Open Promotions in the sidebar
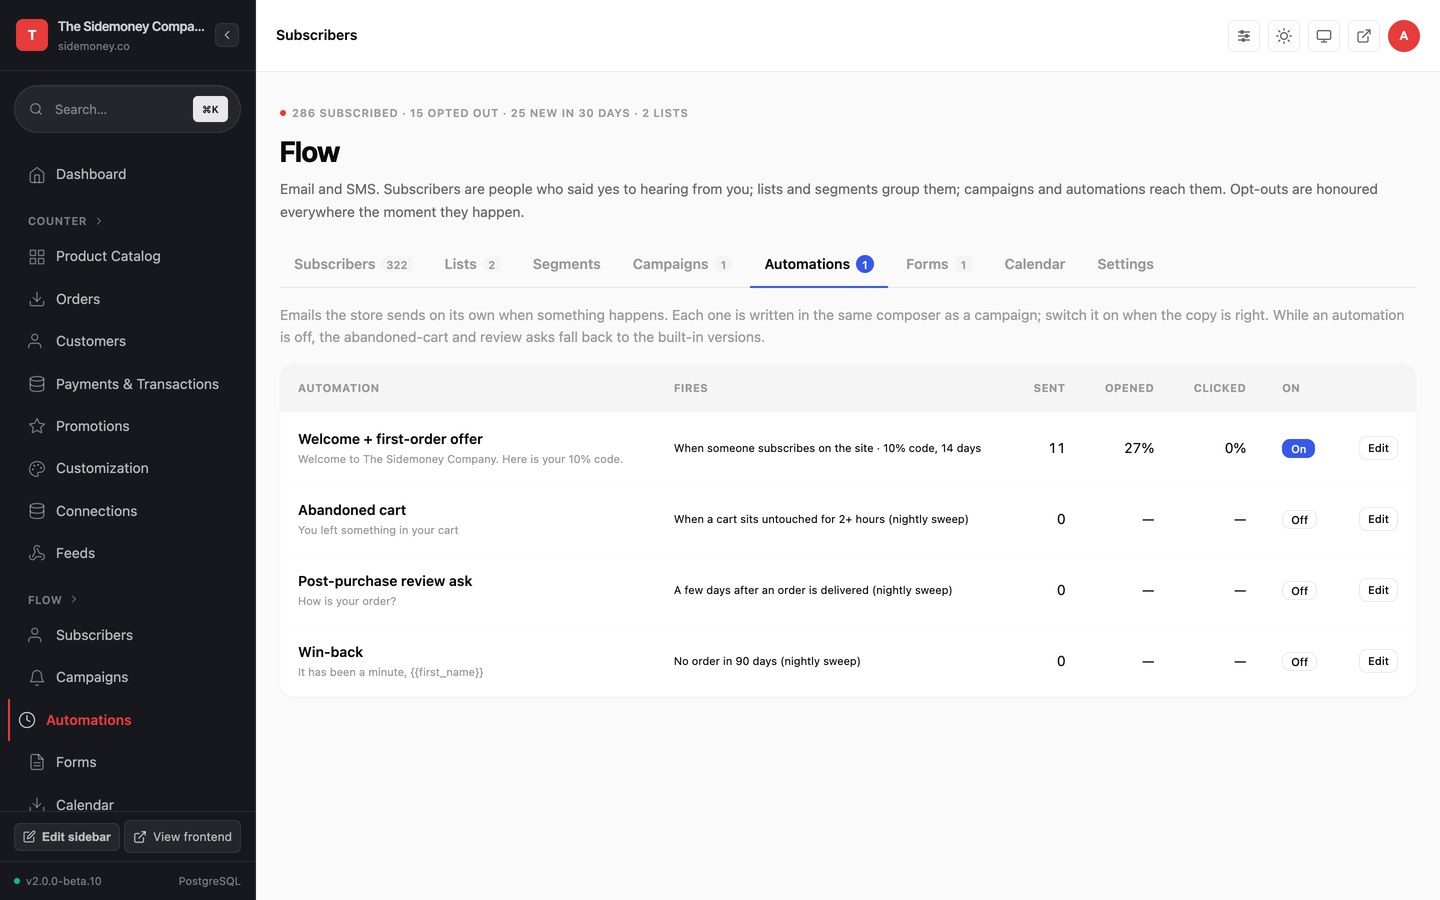Screen dimensions: 1440x900 [128, 426]
